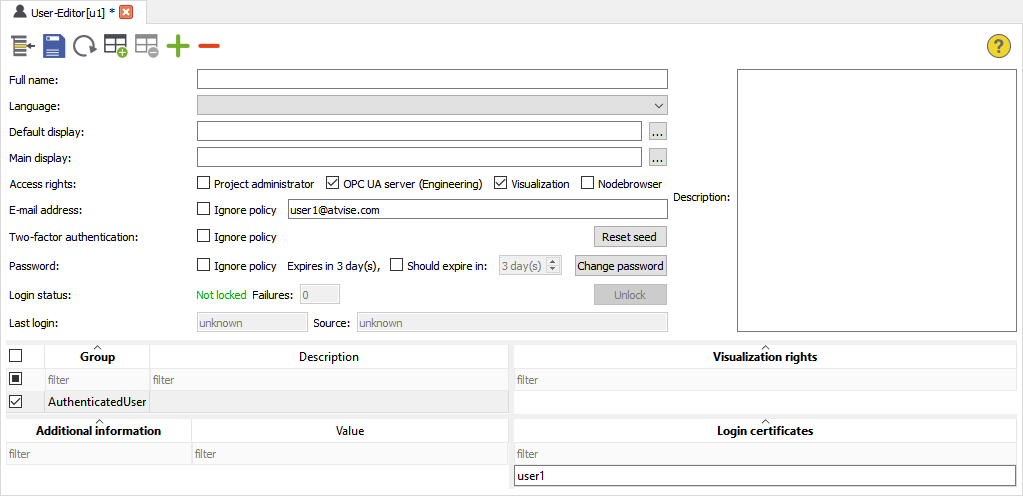Sort by the Group column header

tap(98, 357)
